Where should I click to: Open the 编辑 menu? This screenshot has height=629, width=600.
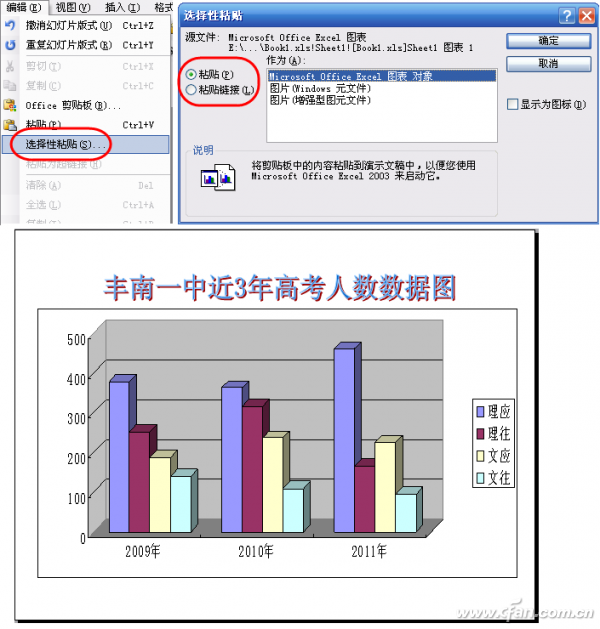[x=24, y=7]
